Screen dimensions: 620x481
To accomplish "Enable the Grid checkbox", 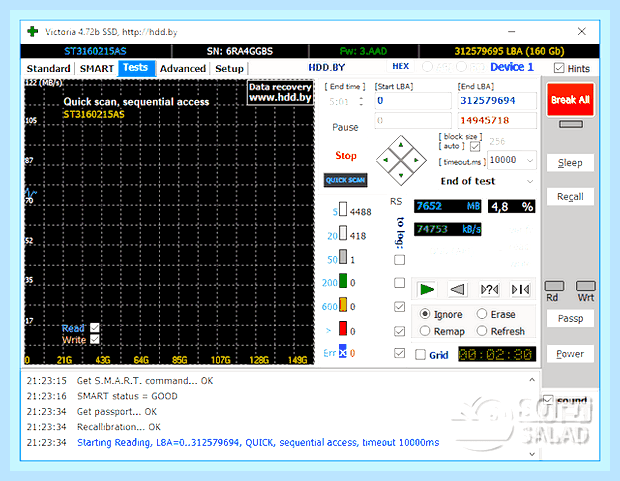I will click(420, 354).
